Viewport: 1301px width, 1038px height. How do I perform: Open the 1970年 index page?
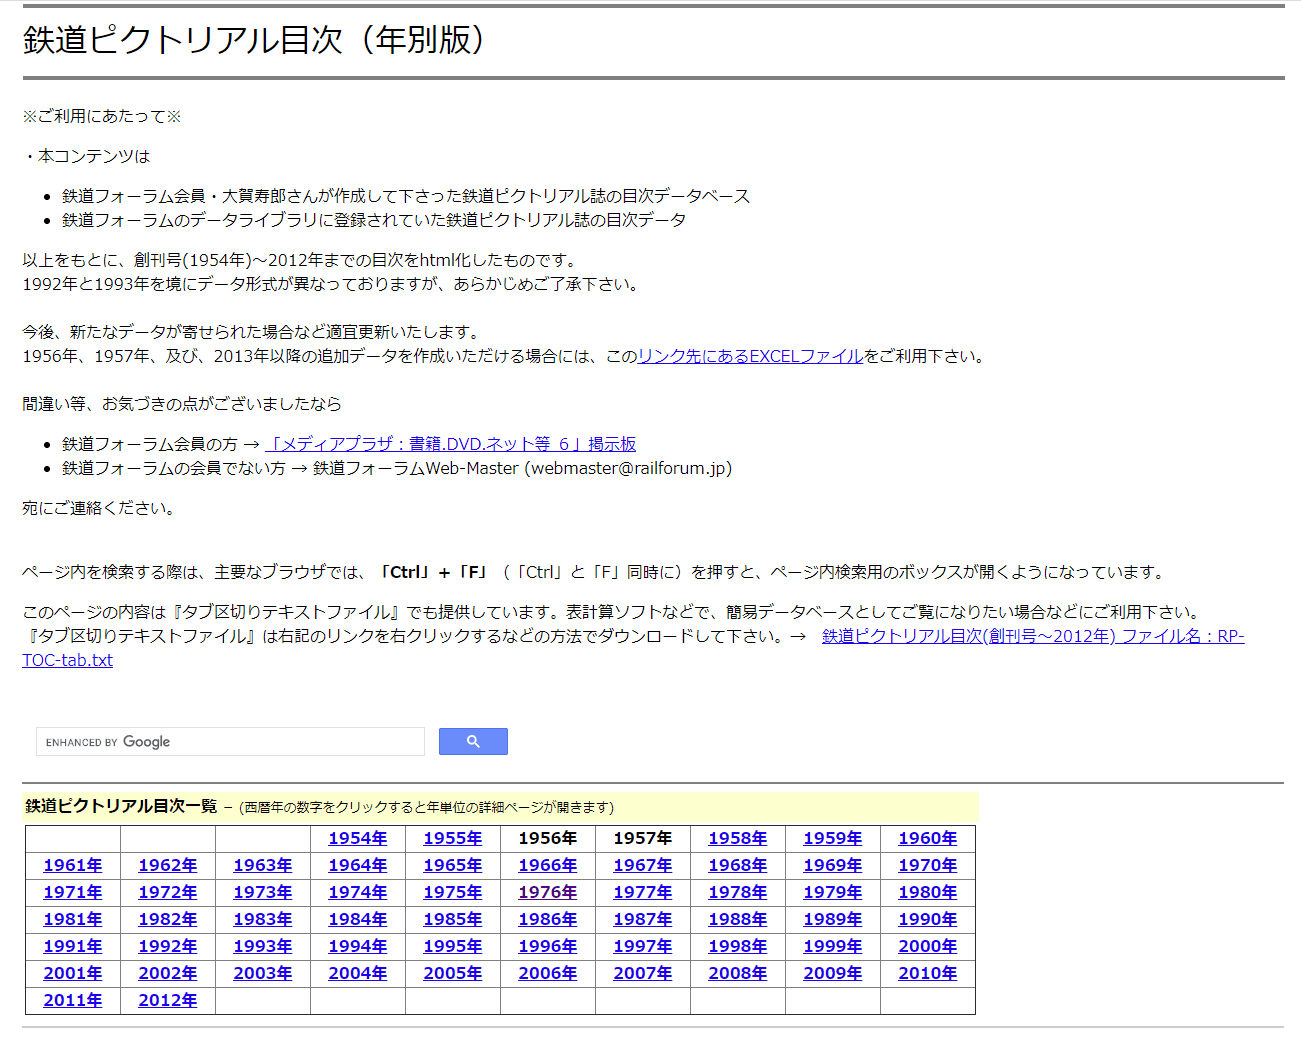[928, 865]
